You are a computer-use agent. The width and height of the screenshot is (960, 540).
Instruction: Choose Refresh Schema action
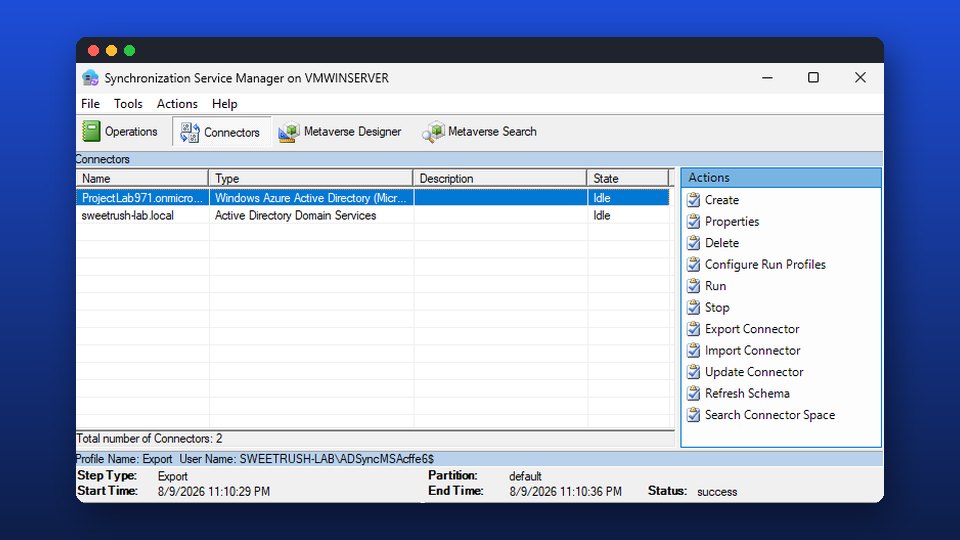747,393
